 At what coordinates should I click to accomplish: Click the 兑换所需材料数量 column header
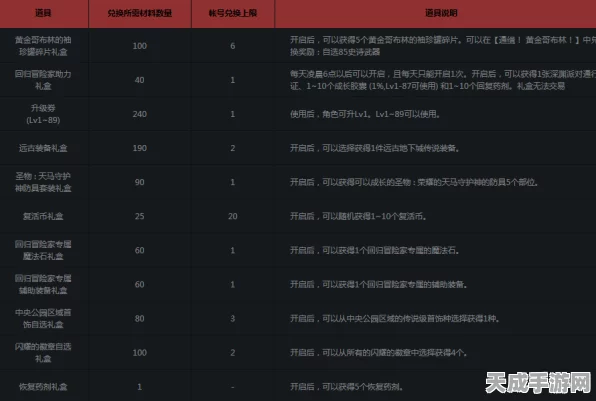coord(139,13)
